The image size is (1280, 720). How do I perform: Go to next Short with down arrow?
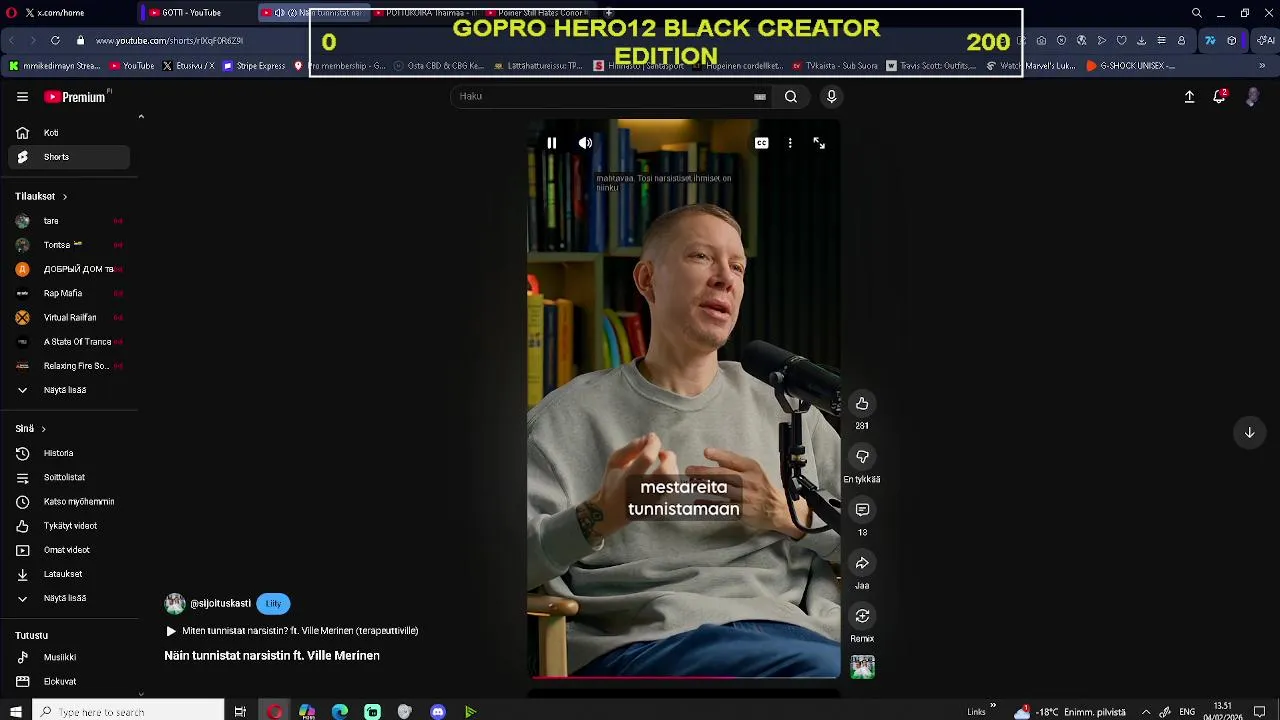1249,433
